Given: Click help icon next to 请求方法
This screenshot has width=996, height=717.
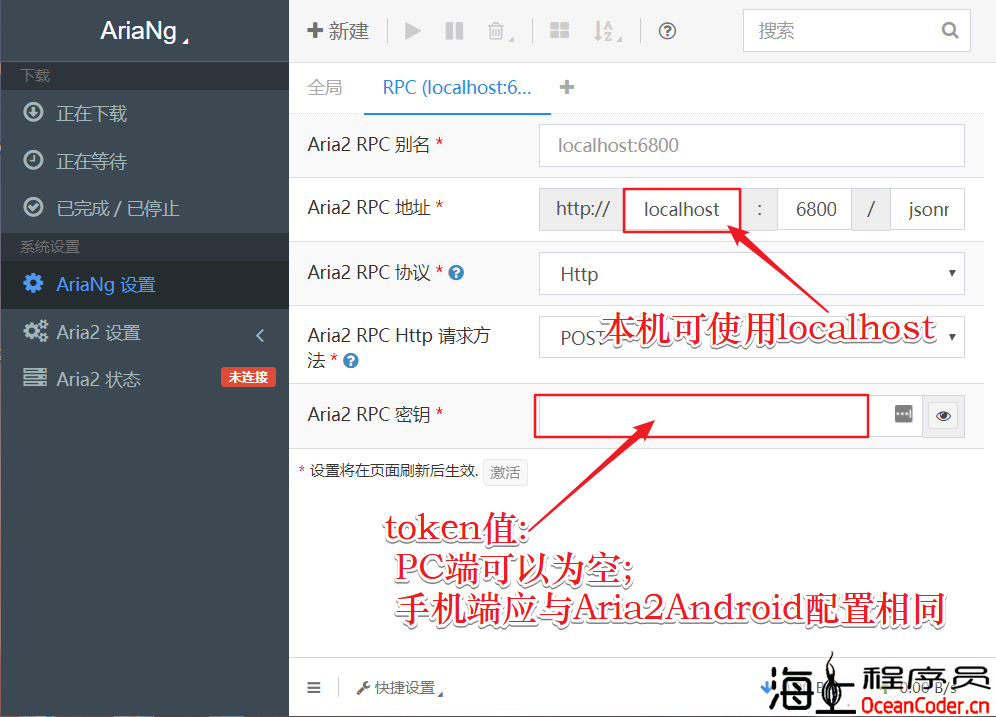Looking at the screenshot, I should click(351, 361).
